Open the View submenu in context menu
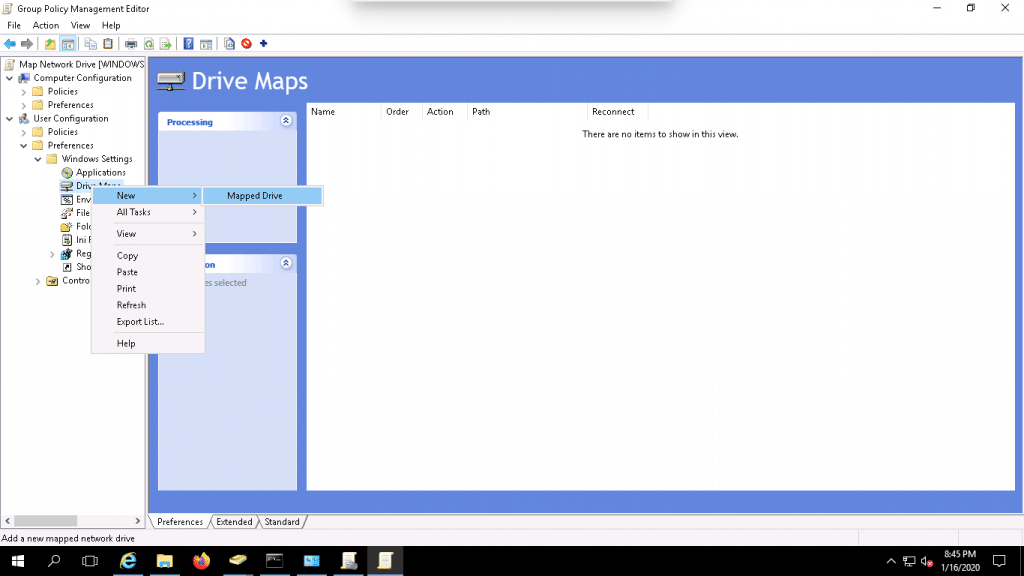Viewport: 1024px width, 576px height. 148,234
